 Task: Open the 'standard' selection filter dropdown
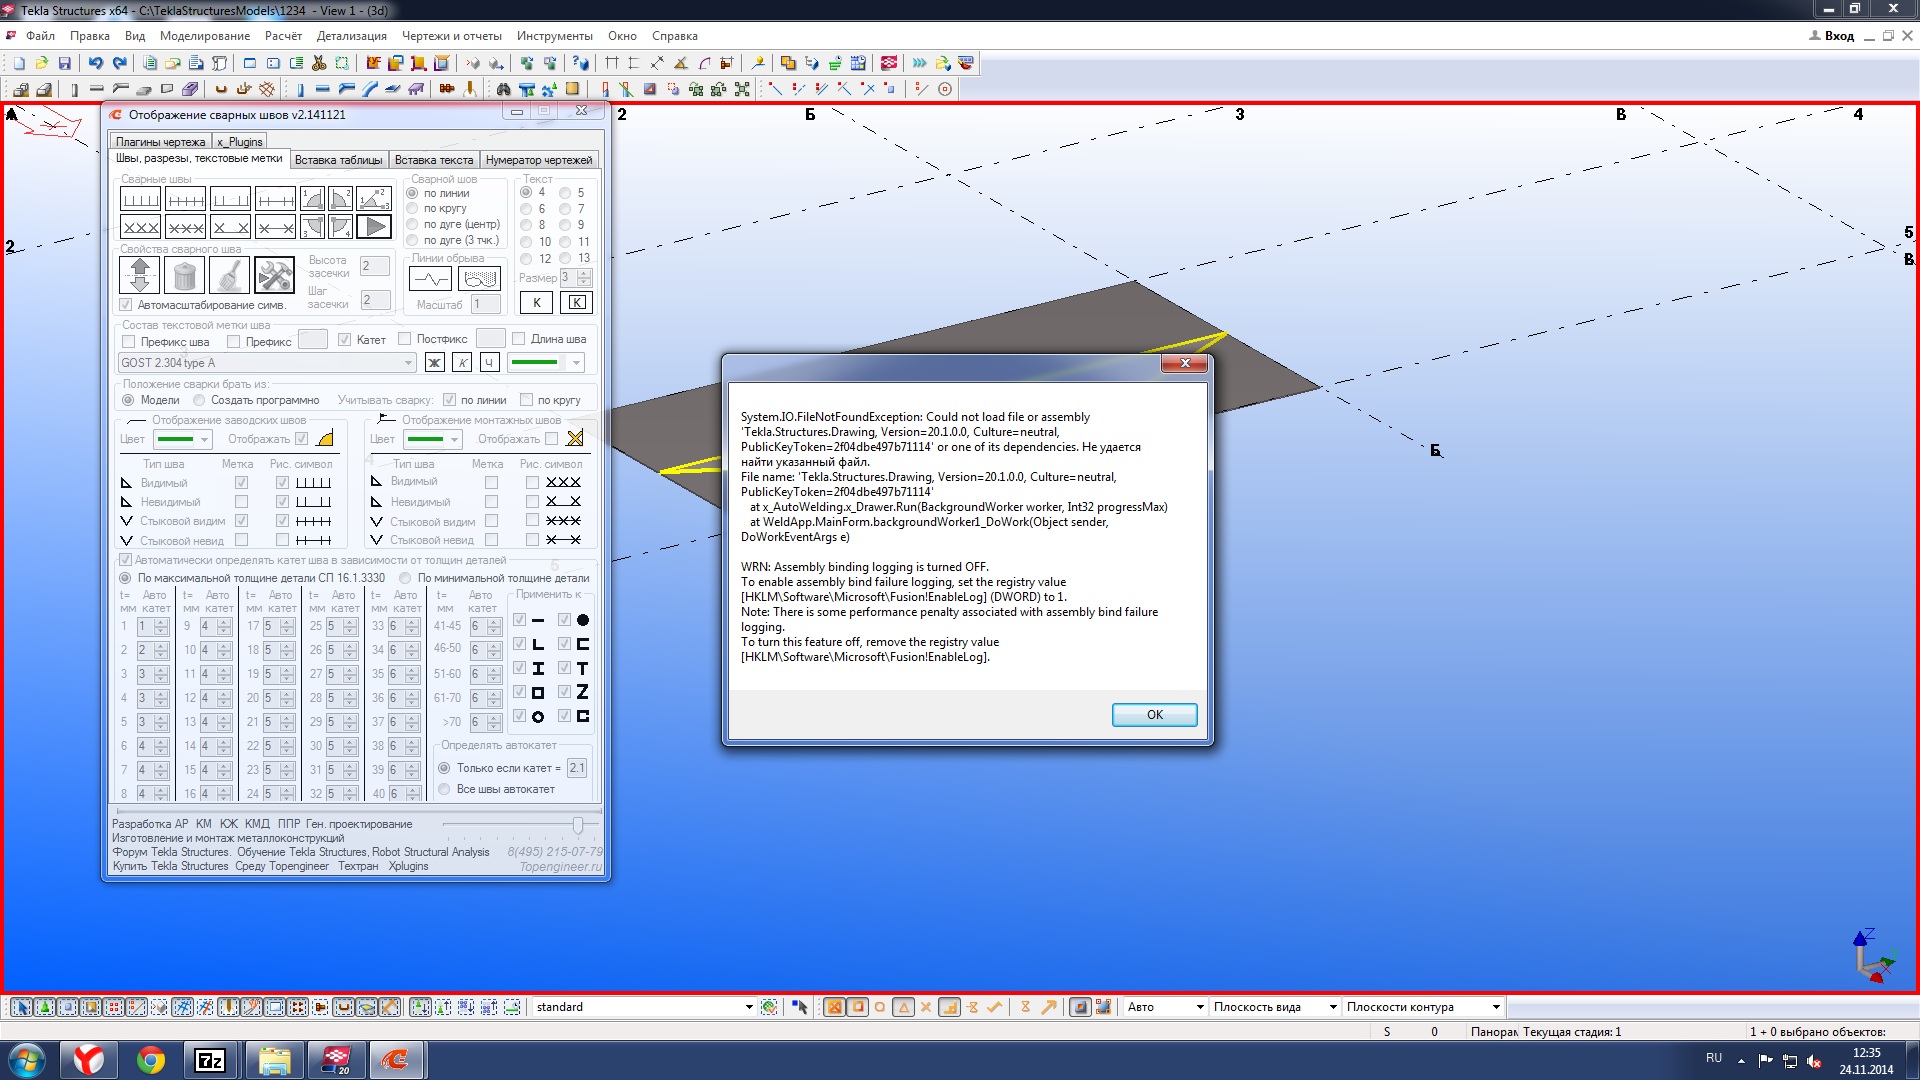pyautogui.click(x=748, y=1007)
